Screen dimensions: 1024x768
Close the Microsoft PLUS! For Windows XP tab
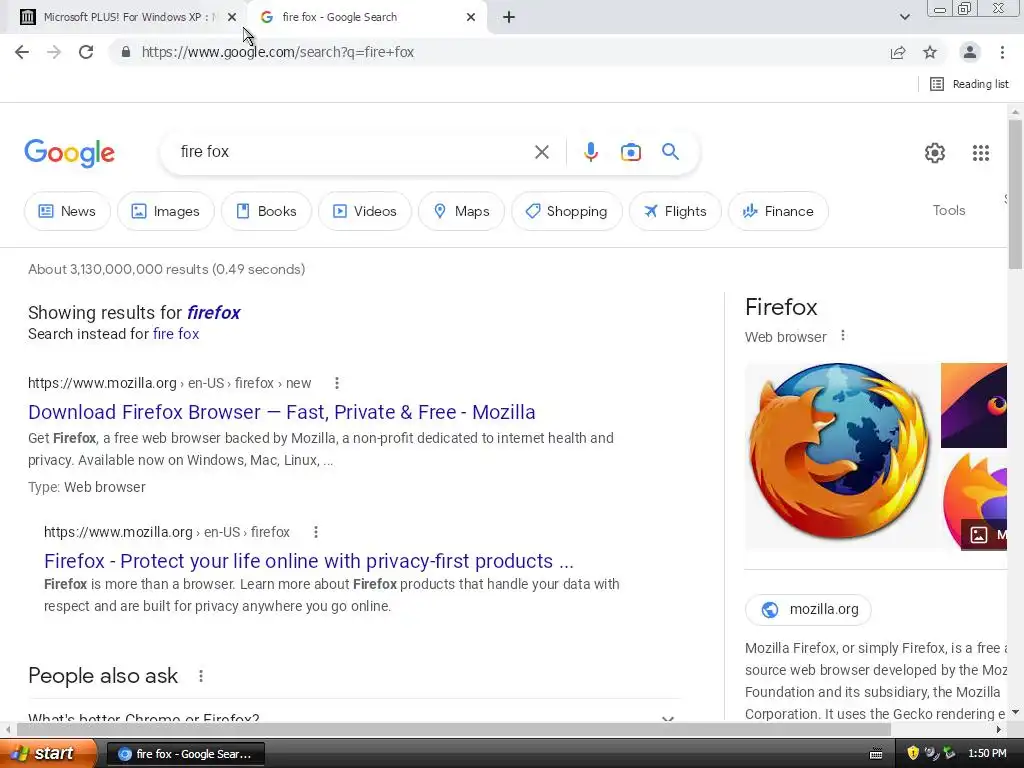[x=232, y=17]
